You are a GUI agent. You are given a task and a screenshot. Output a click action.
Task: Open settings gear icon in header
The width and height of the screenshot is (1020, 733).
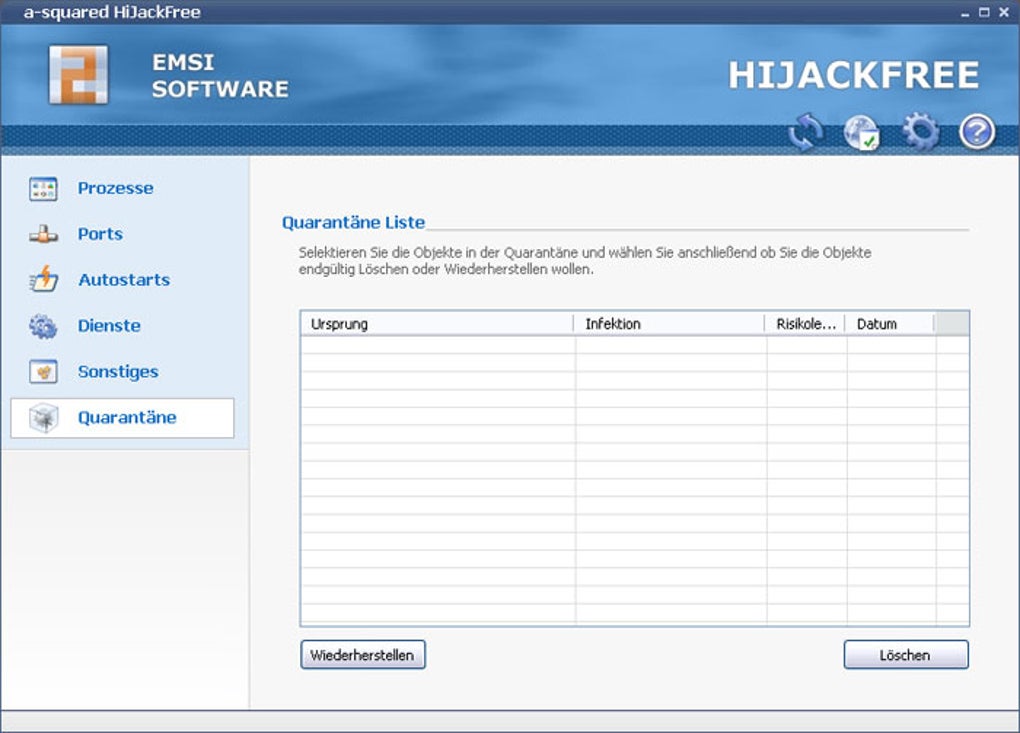pos(920,131)
